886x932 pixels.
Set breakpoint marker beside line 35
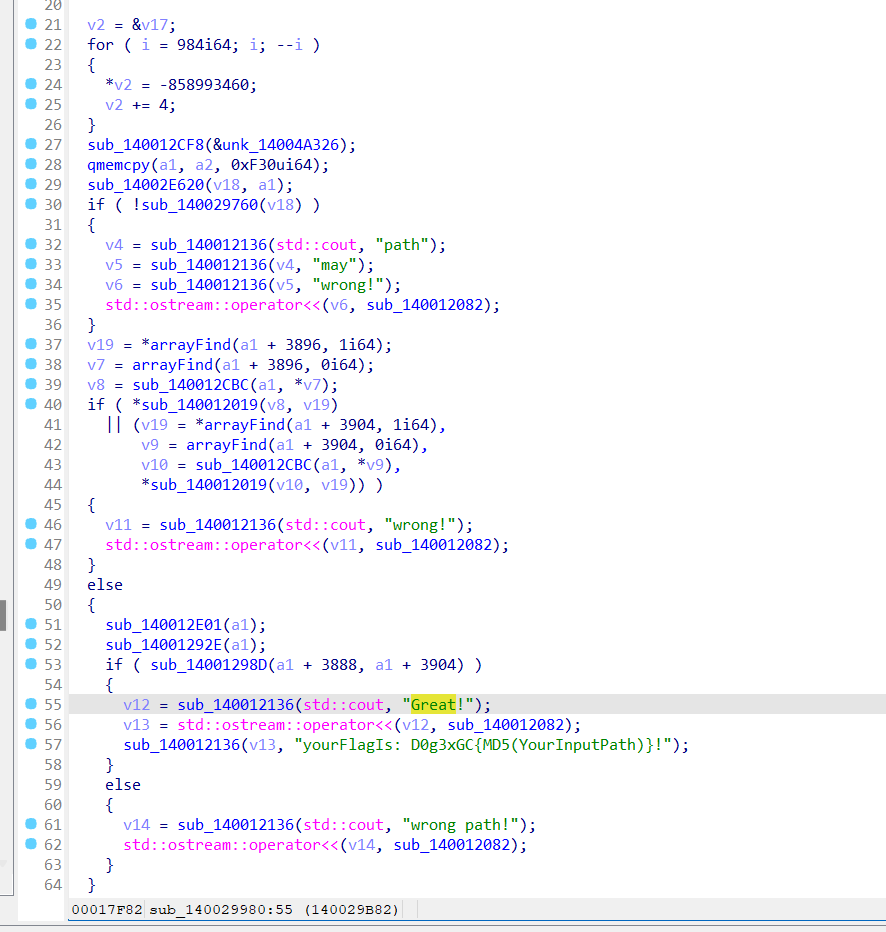click(x=31, y=304)
